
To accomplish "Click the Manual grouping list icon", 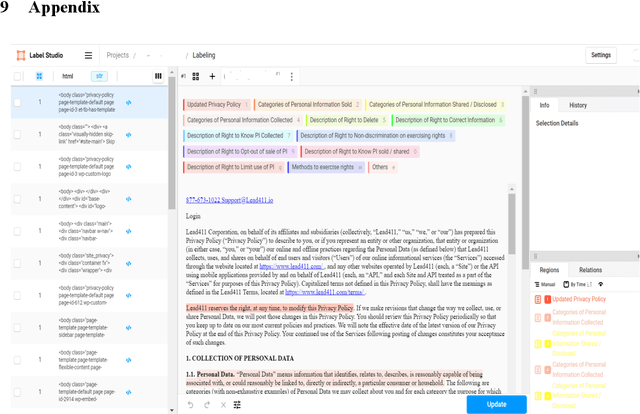I will tap(537, 284).
